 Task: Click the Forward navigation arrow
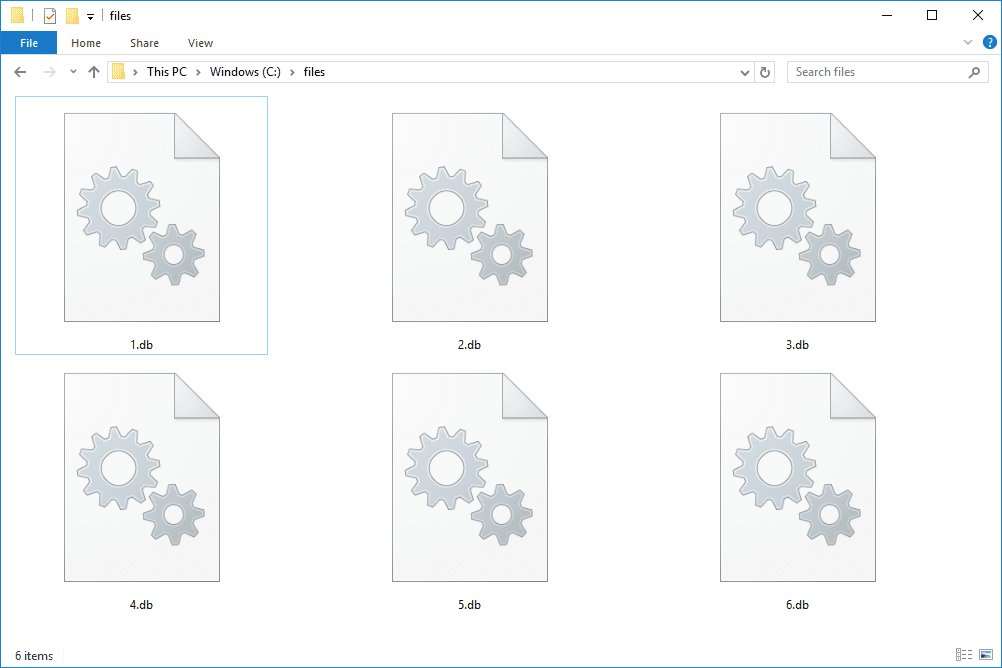click(x=47, y=71)
